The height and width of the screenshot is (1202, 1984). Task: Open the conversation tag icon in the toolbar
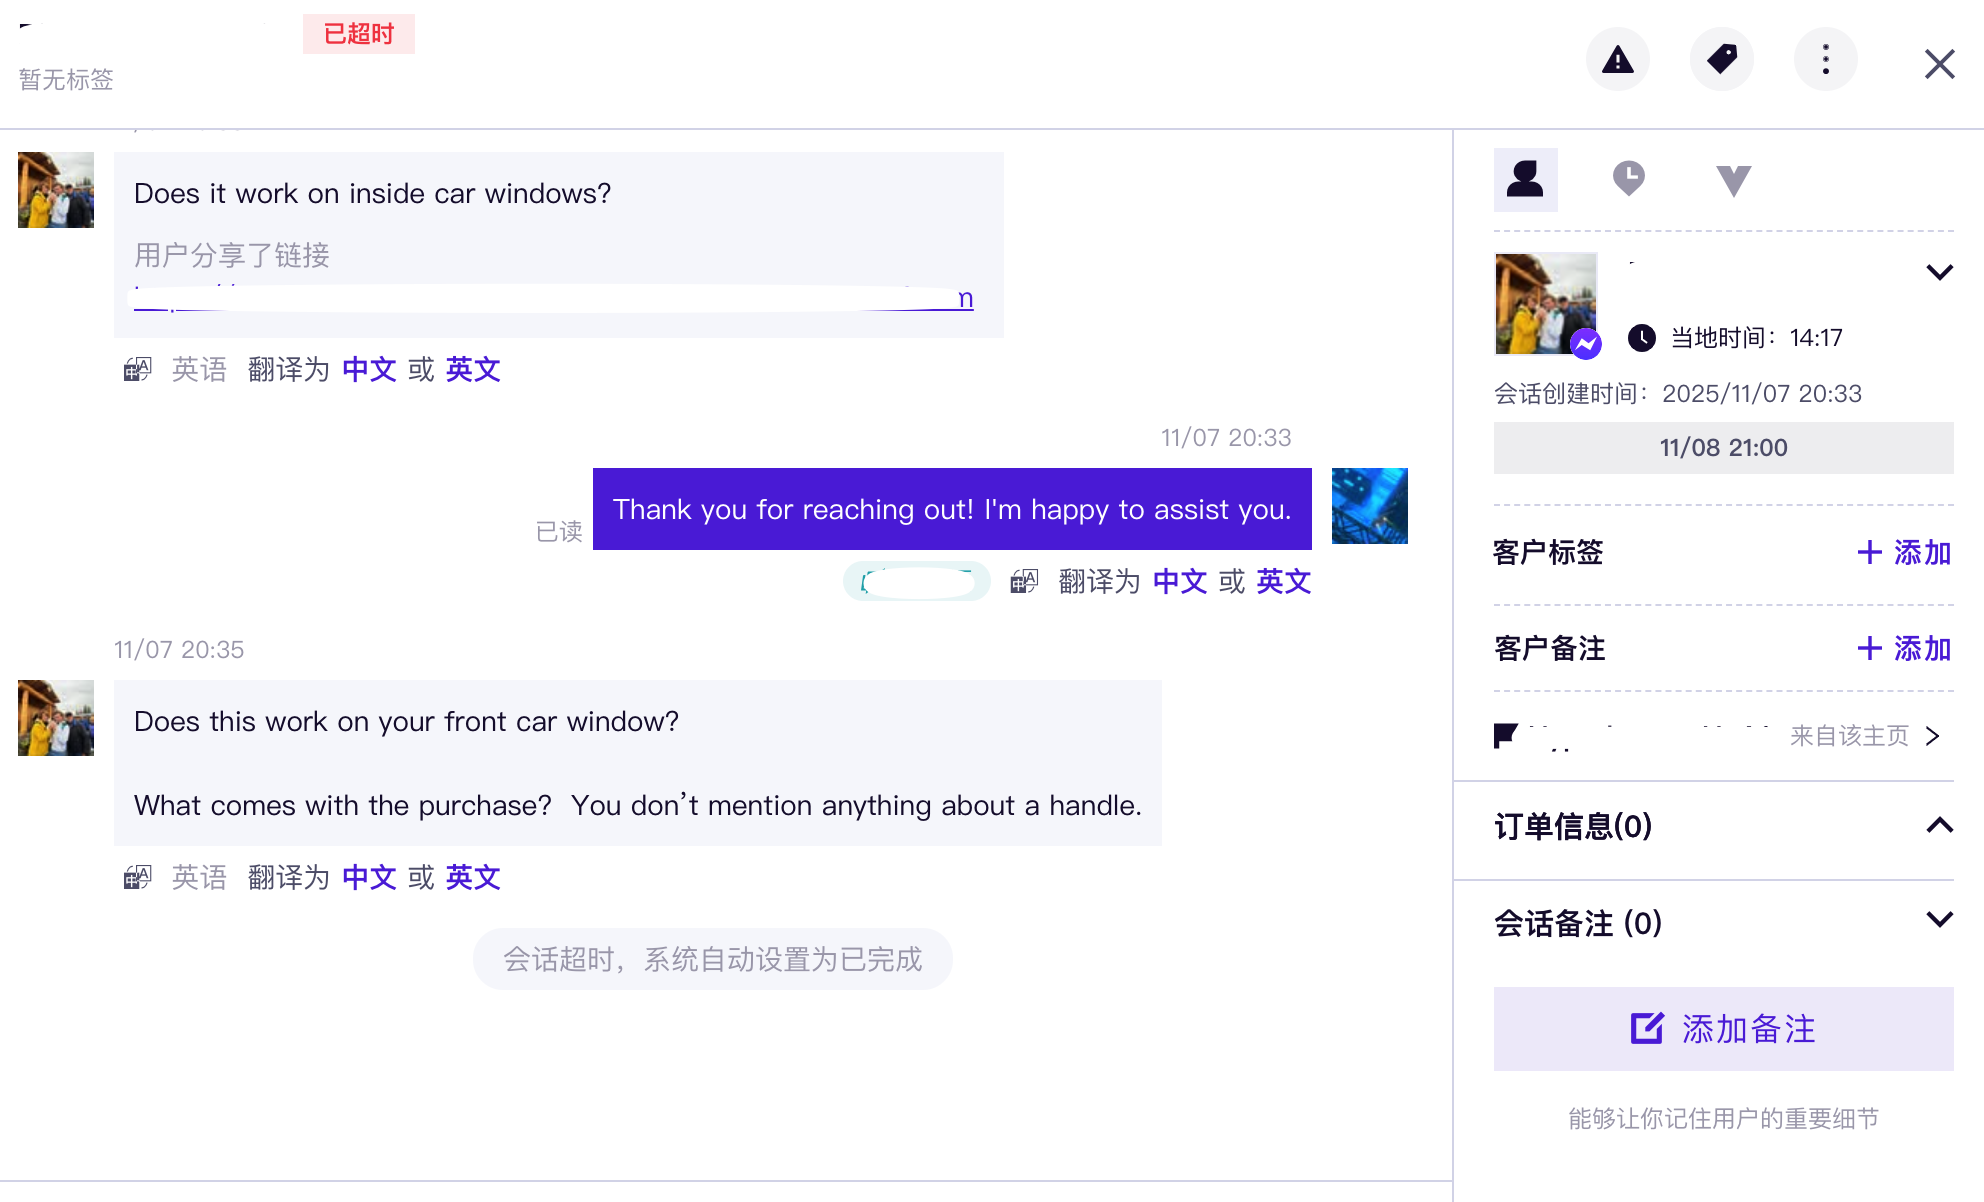[x=1721, y=59]
